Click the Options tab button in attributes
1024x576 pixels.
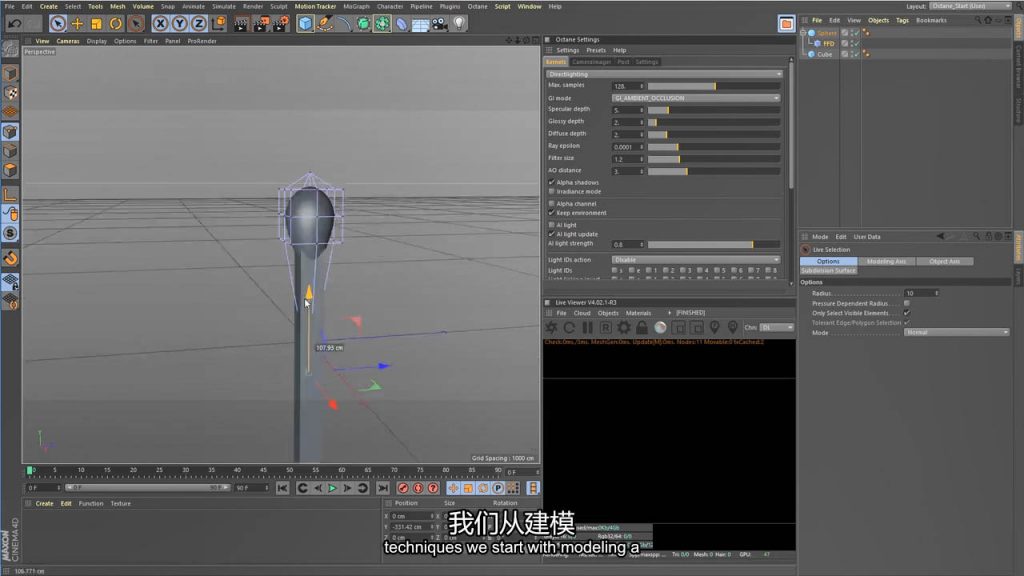tap(828, 261)
